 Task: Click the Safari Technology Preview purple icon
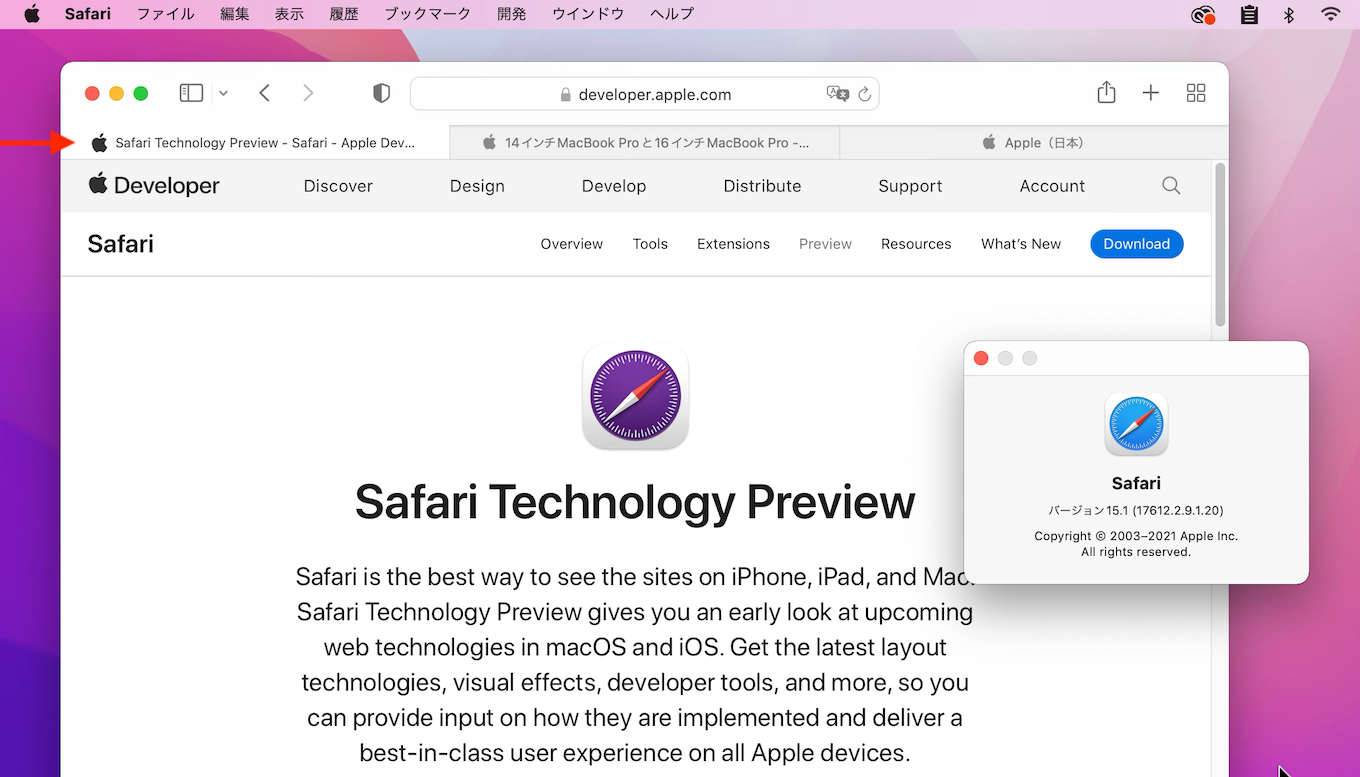tap(635, 397)
